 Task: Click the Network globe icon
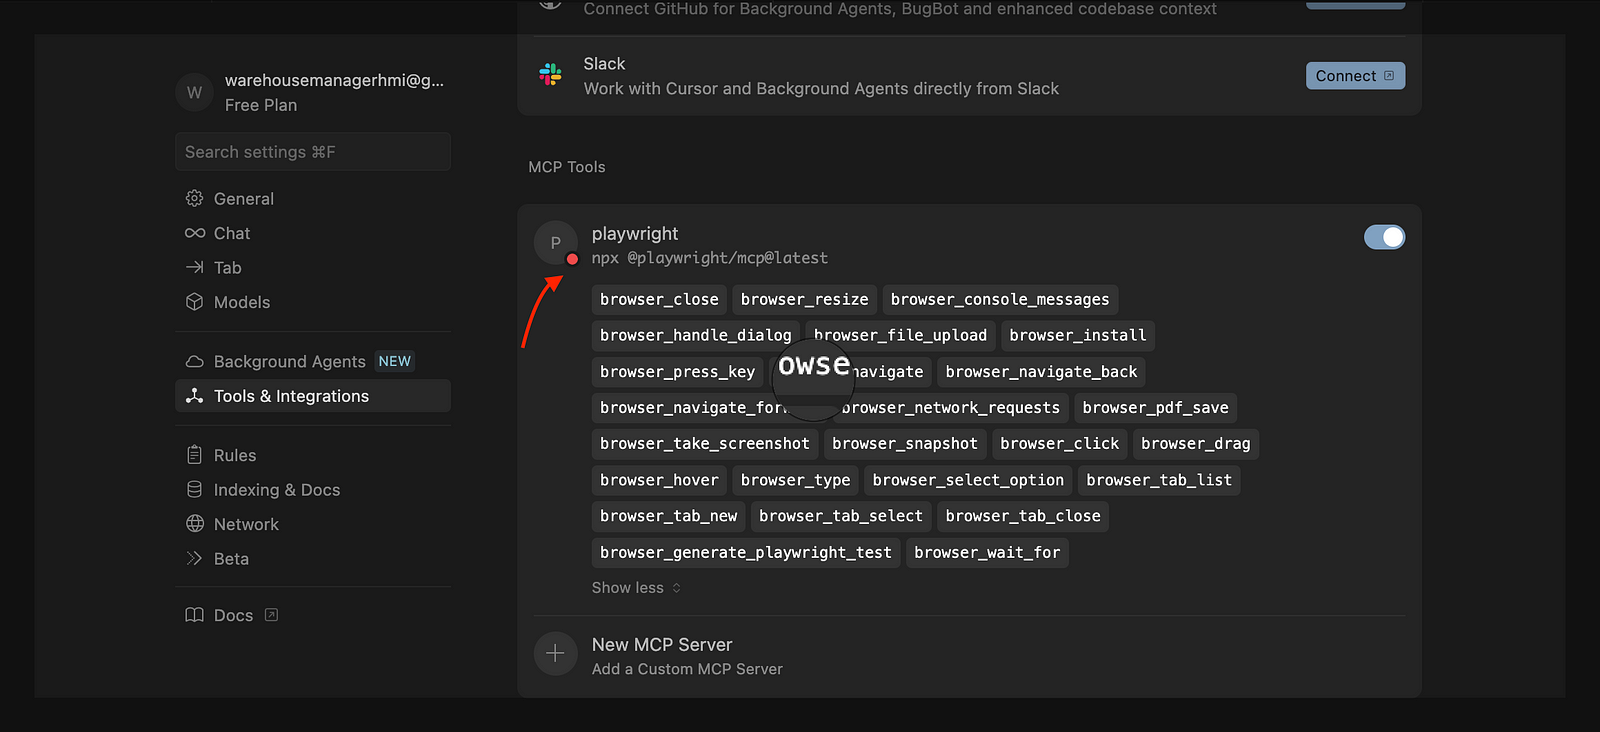194,524
